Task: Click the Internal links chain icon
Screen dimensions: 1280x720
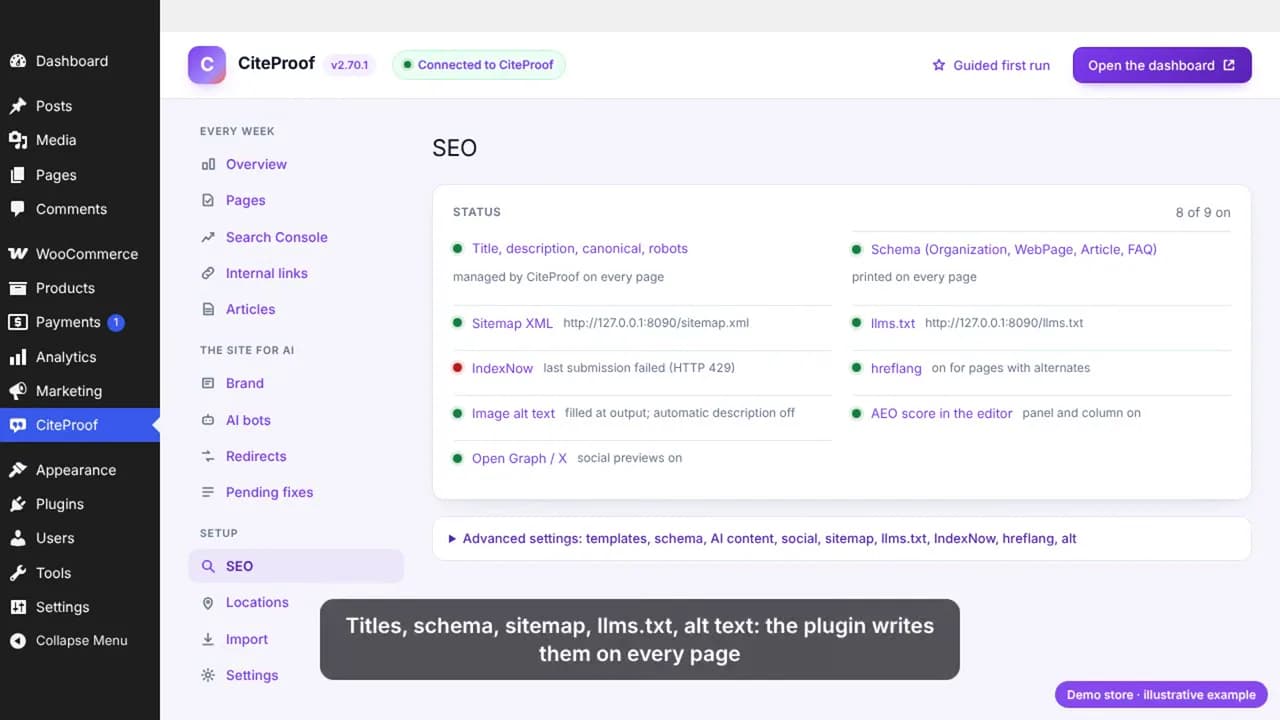Action: click(208, 273)
